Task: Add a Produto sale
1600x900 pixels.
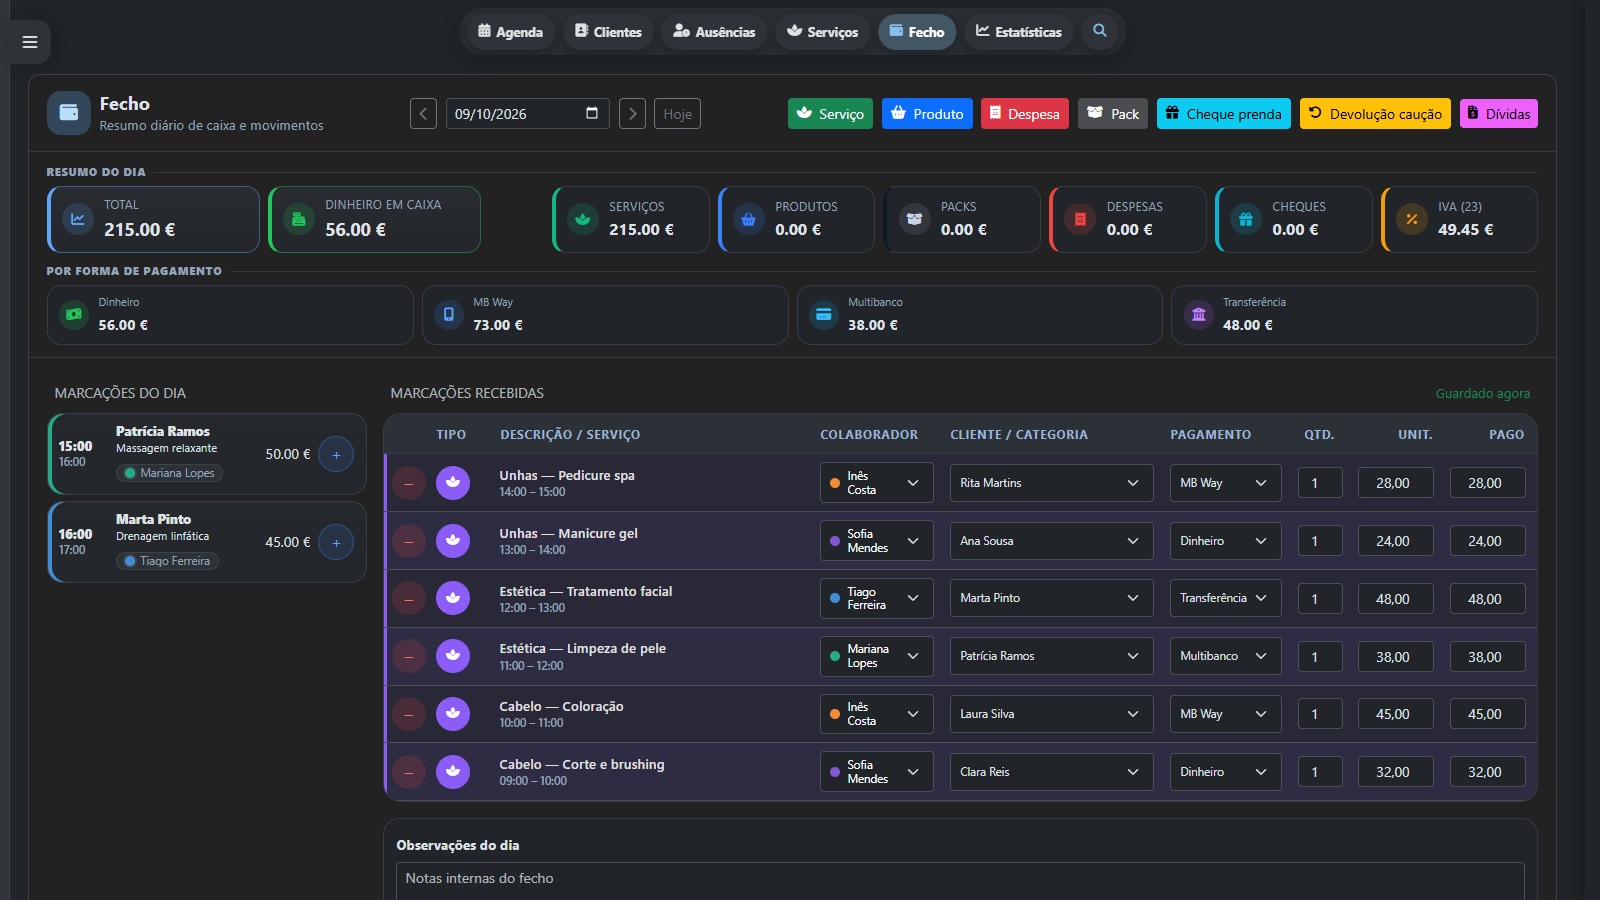Action: click(927, 114)
